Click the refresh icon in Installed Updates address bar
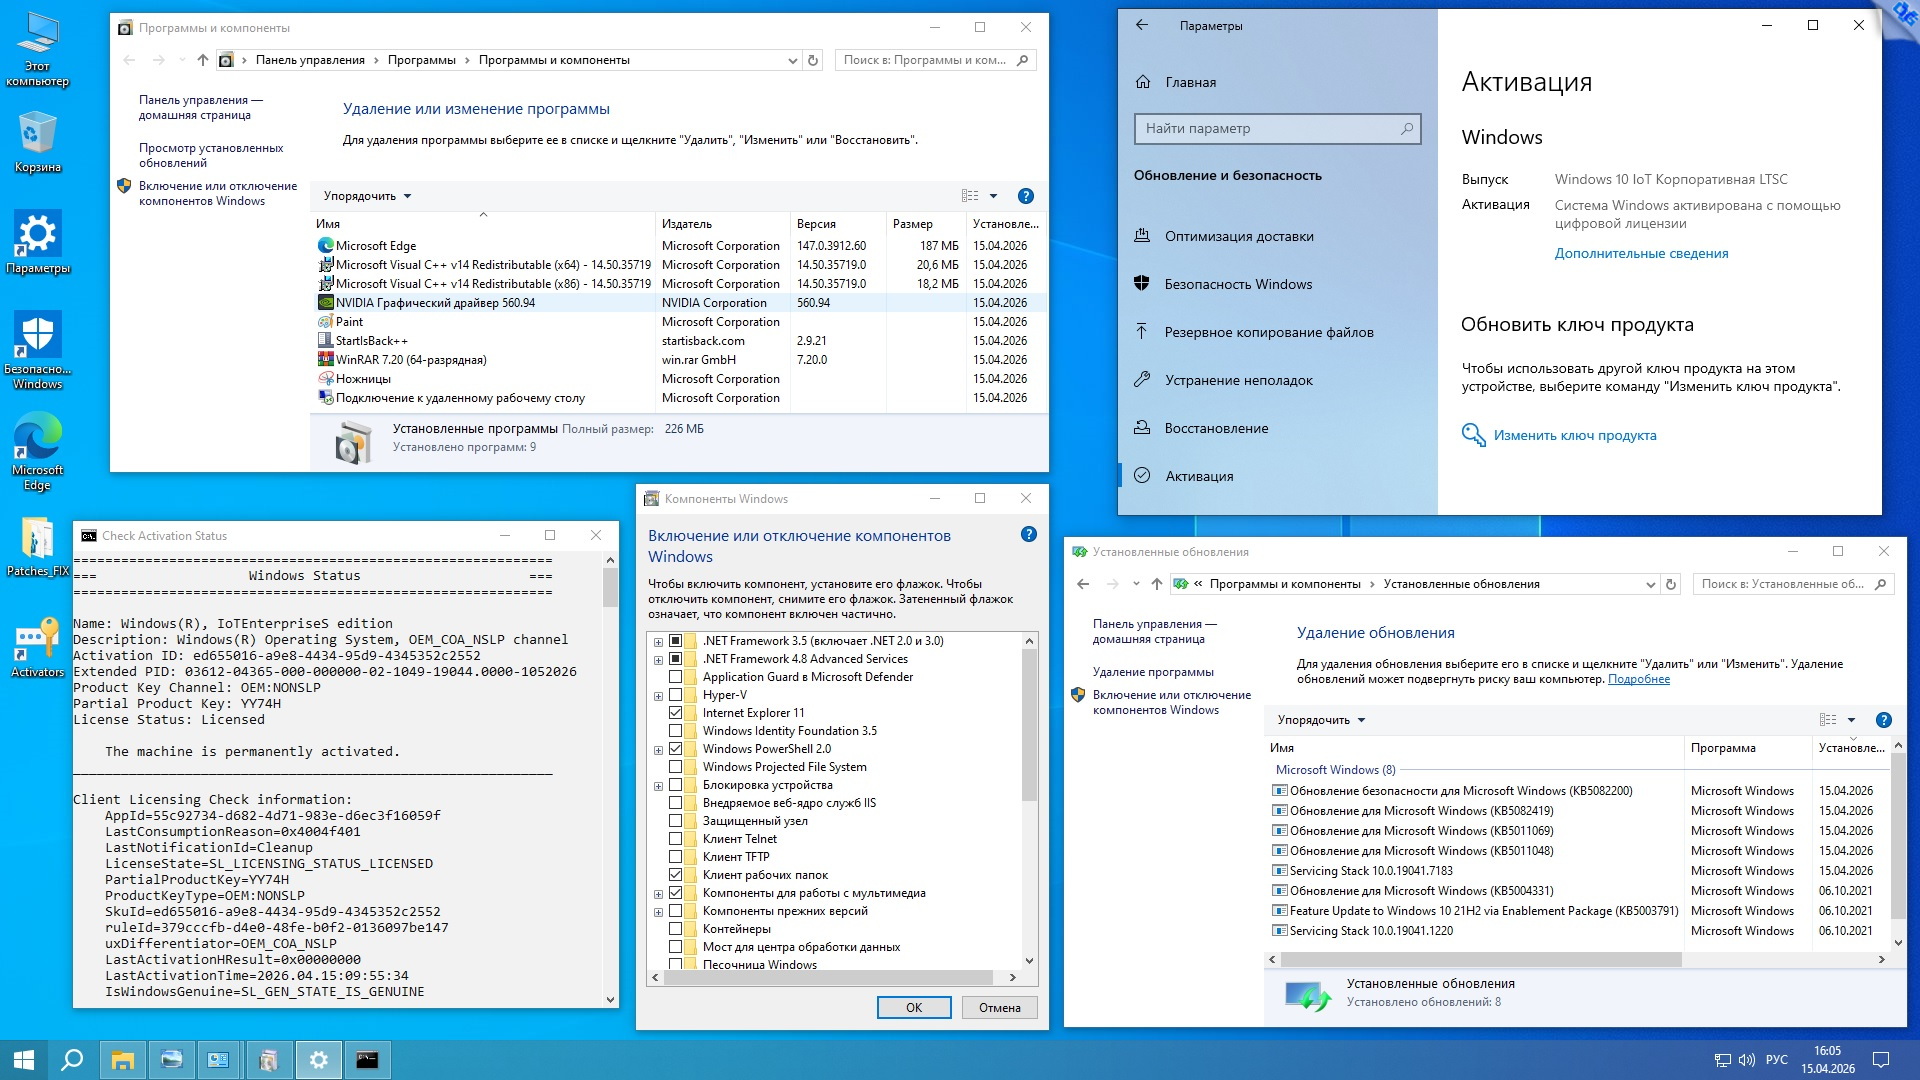The width and height of the screenshot is (1920, 1080). [x=1670, y=584]
